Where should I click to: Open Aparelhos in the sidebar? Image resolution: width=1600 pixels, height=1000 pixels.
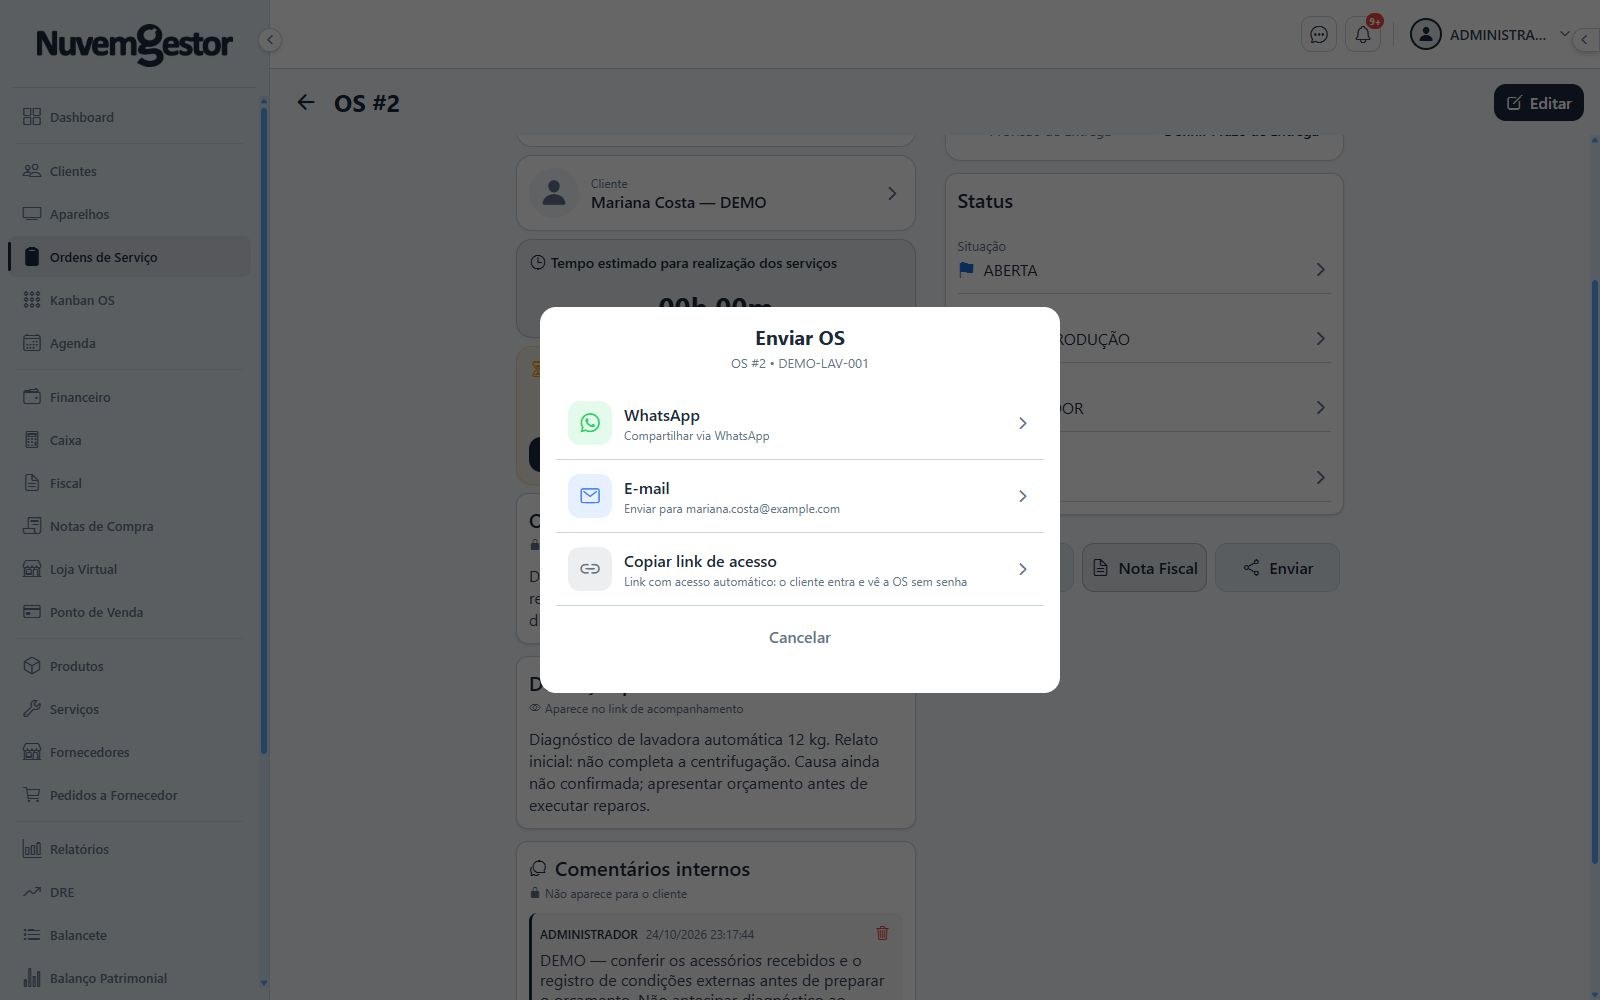point(129,214)
